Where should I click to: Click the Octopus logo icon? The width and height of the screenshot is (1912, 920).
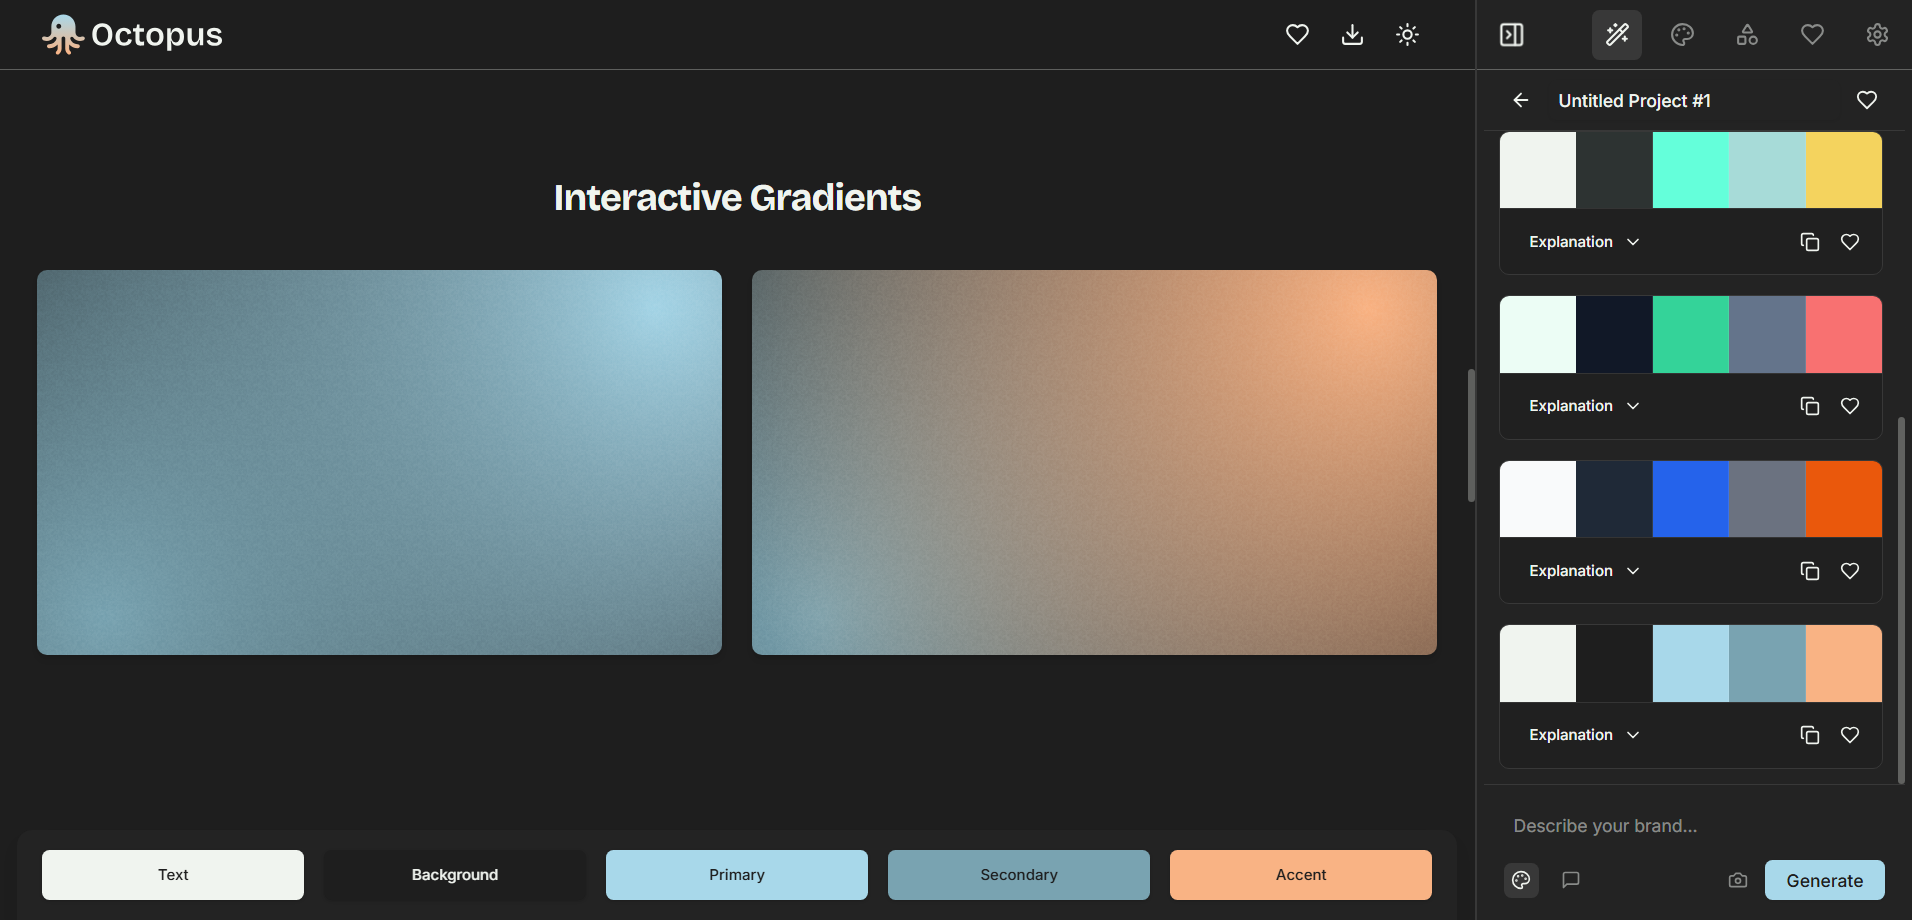[x=63, y=35]
